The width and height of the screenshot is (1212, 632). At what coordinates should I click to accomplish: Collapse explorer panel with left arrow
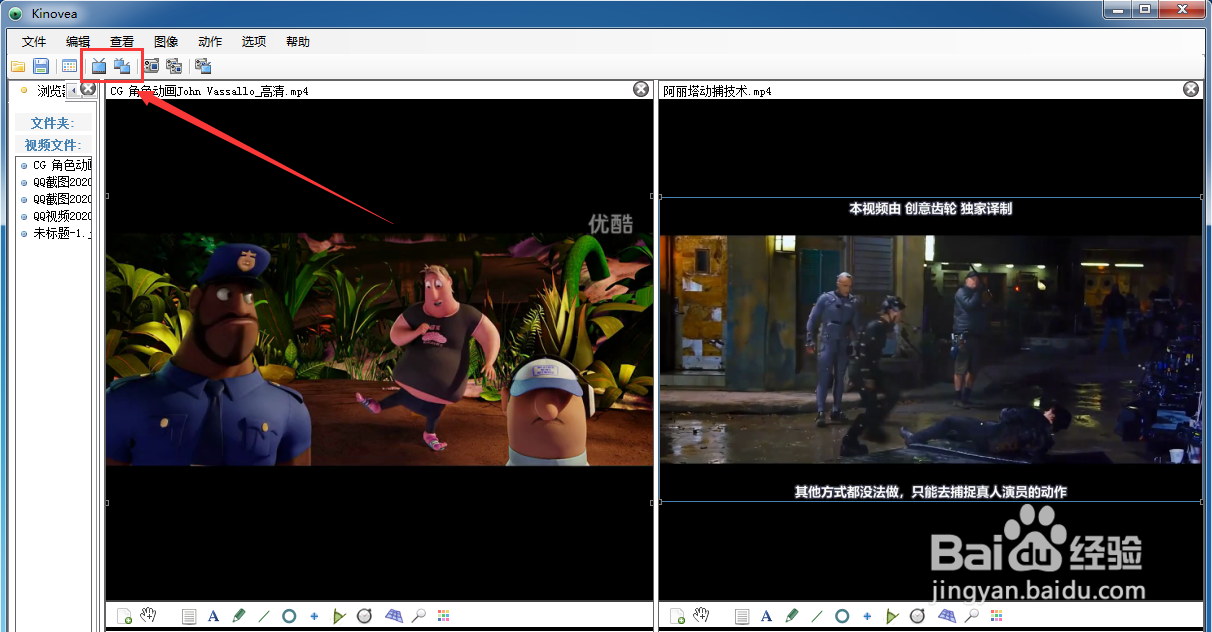[72, 90]
